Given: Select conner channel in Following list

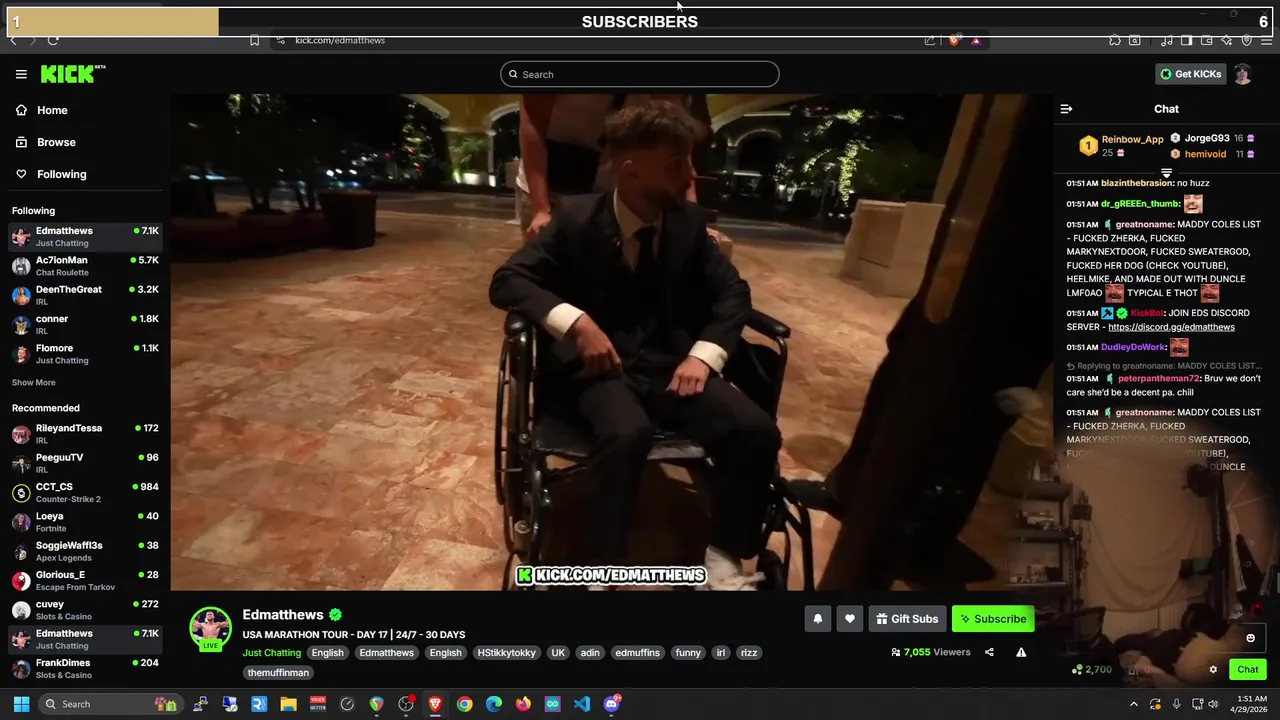Looking at the screenshot, I should point(85,324).
